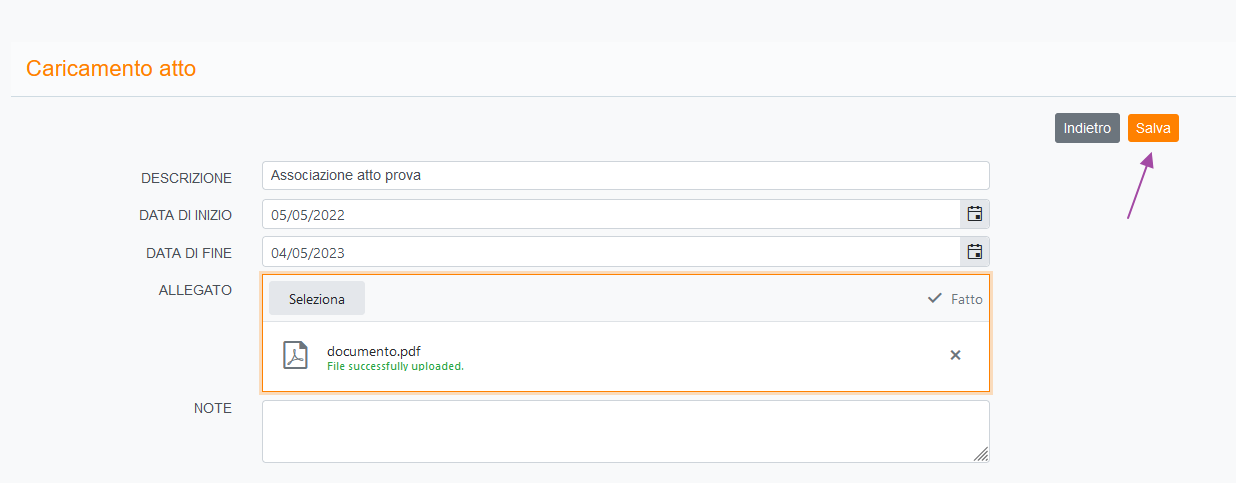This screenshot has width=1236, height=483.
Task: Go back using the Indietro button
Action: pos(1087,128)
